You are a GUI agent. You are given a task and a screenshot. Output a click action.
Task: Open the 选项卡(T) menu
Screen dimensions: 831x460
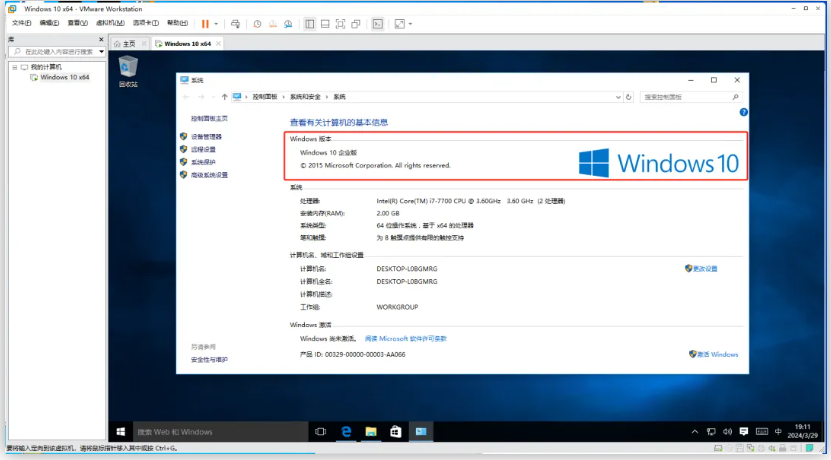(x=146, y=23)
